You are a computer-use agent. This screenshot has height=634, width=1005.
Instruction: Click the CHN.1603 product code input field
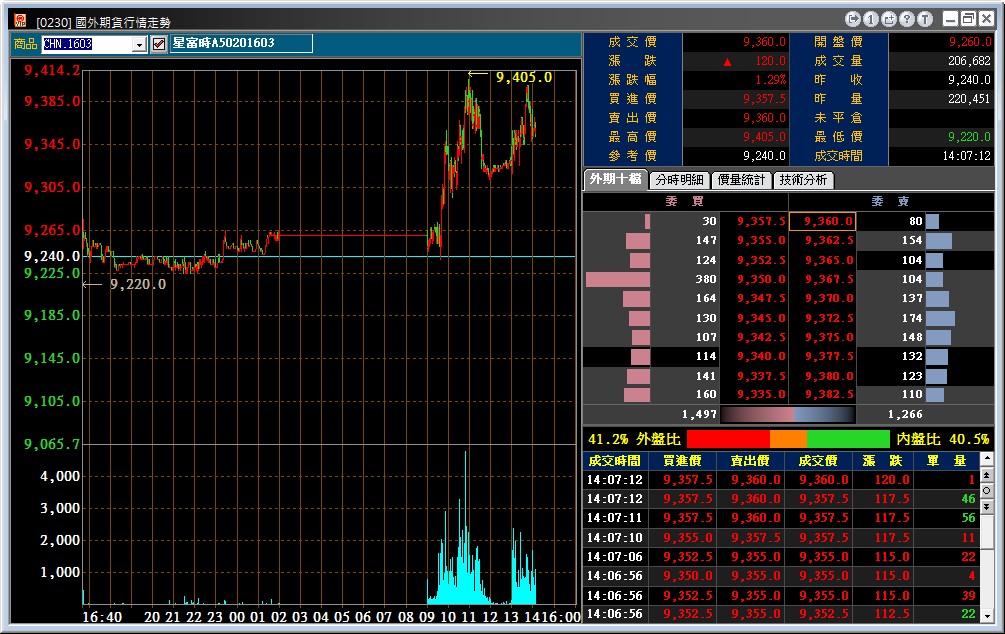(86, 44)
